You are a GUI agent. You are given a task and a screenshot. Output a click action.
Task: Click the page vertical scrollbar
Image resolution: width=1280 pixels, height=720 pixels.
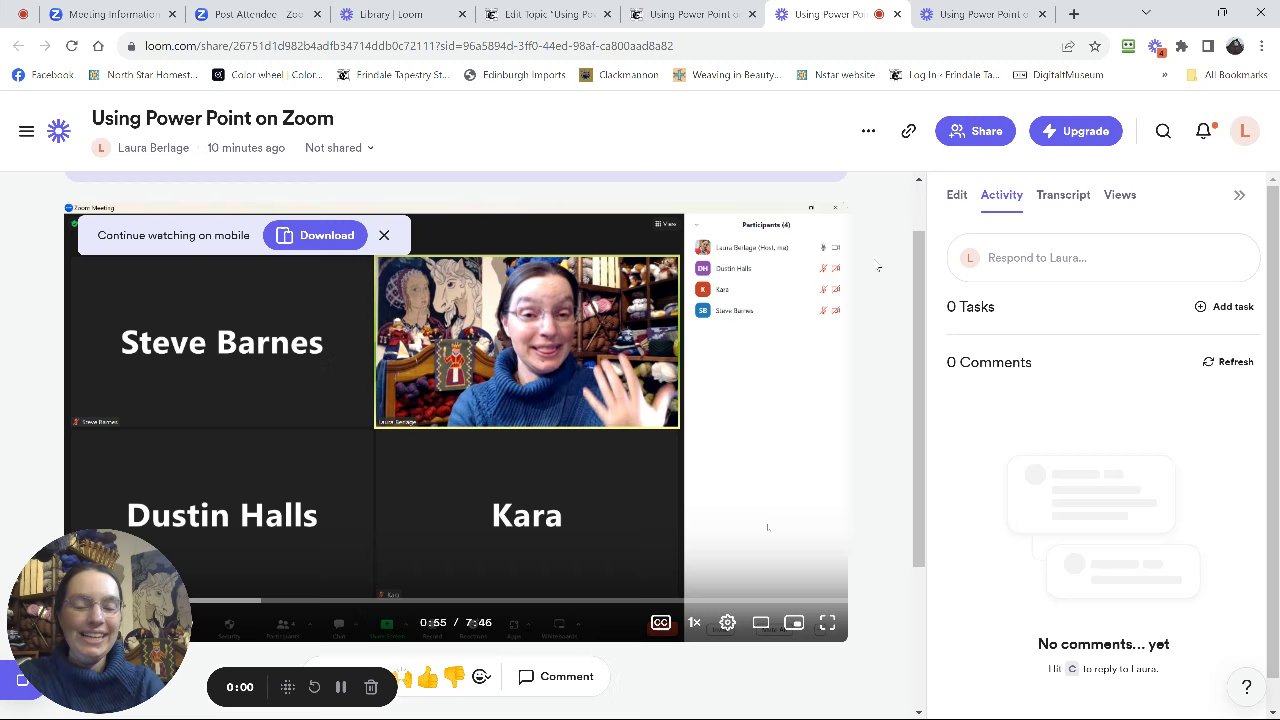919,400
